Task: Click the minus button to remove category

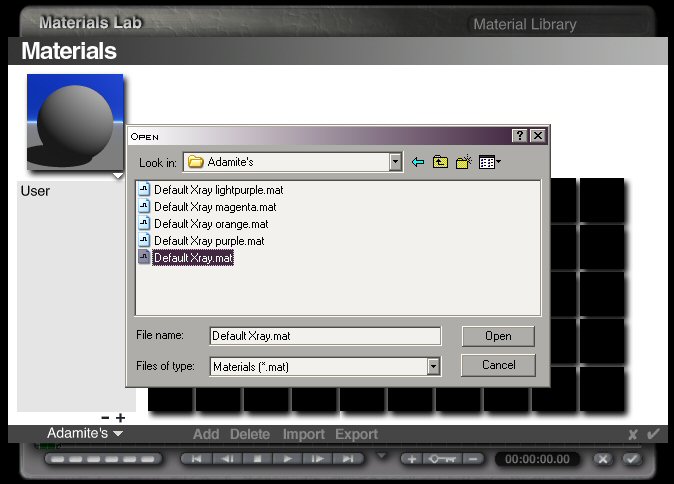Action: 105,417
